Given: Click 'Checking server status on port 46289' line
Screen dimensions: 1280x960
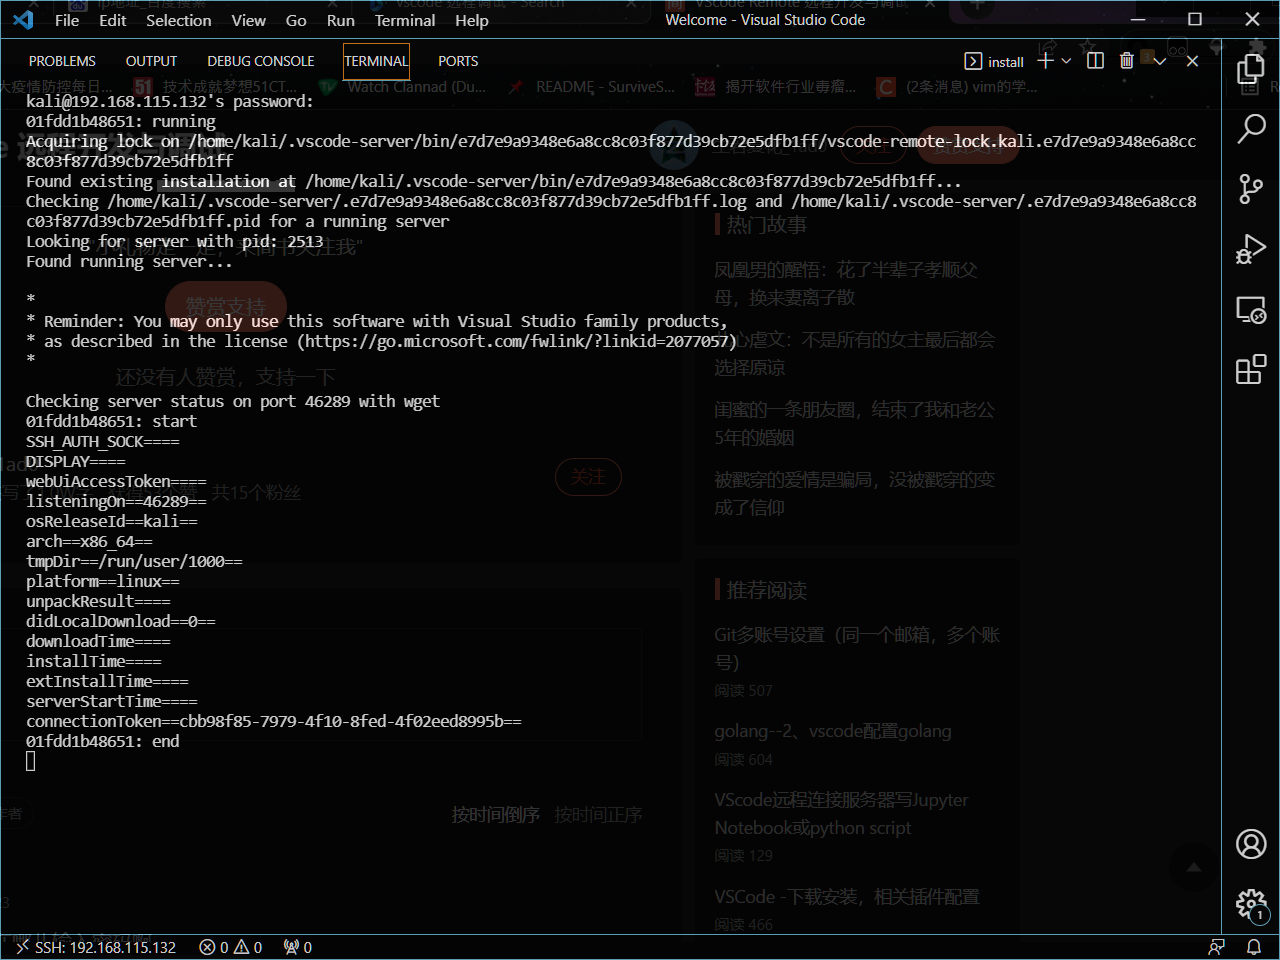Looking at the screenshot, I should (233, 401).
